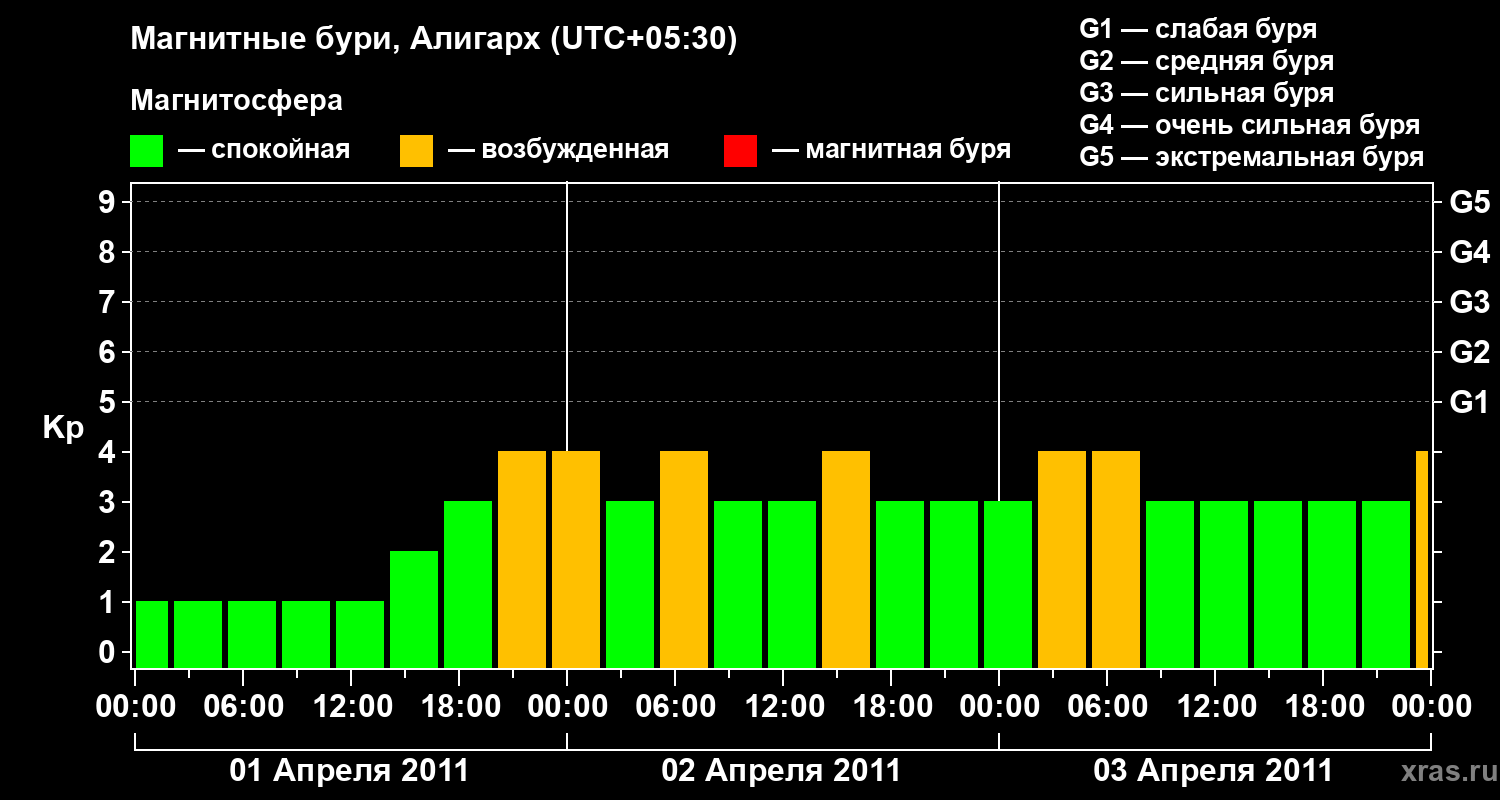Click the G5 label on right axis
This screenshot has height=800, width=1500.
pyautogui.click(x=1469, y=202)
